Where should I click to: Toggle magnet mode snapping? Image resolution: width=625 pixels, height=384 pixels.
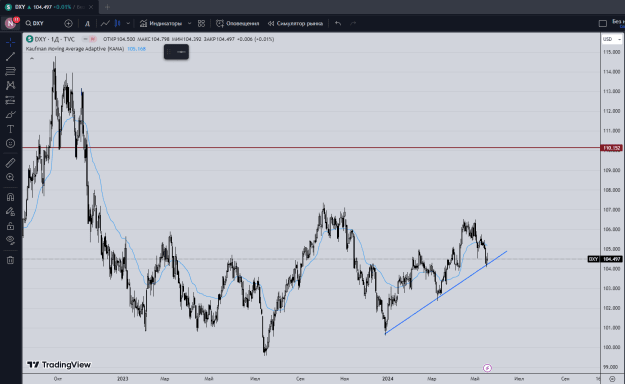point(10,197)
